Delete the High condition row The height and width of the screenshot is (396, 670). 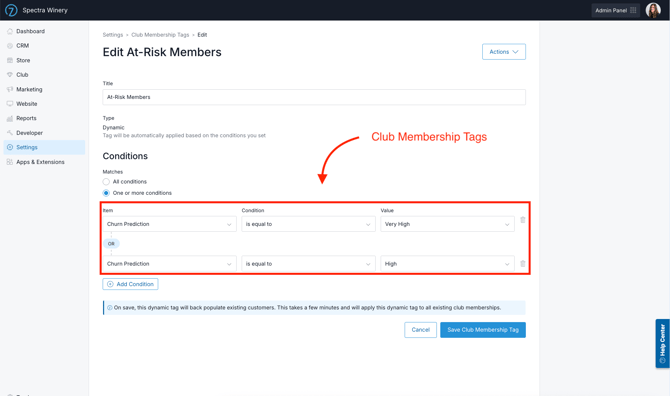coord(523,264)
